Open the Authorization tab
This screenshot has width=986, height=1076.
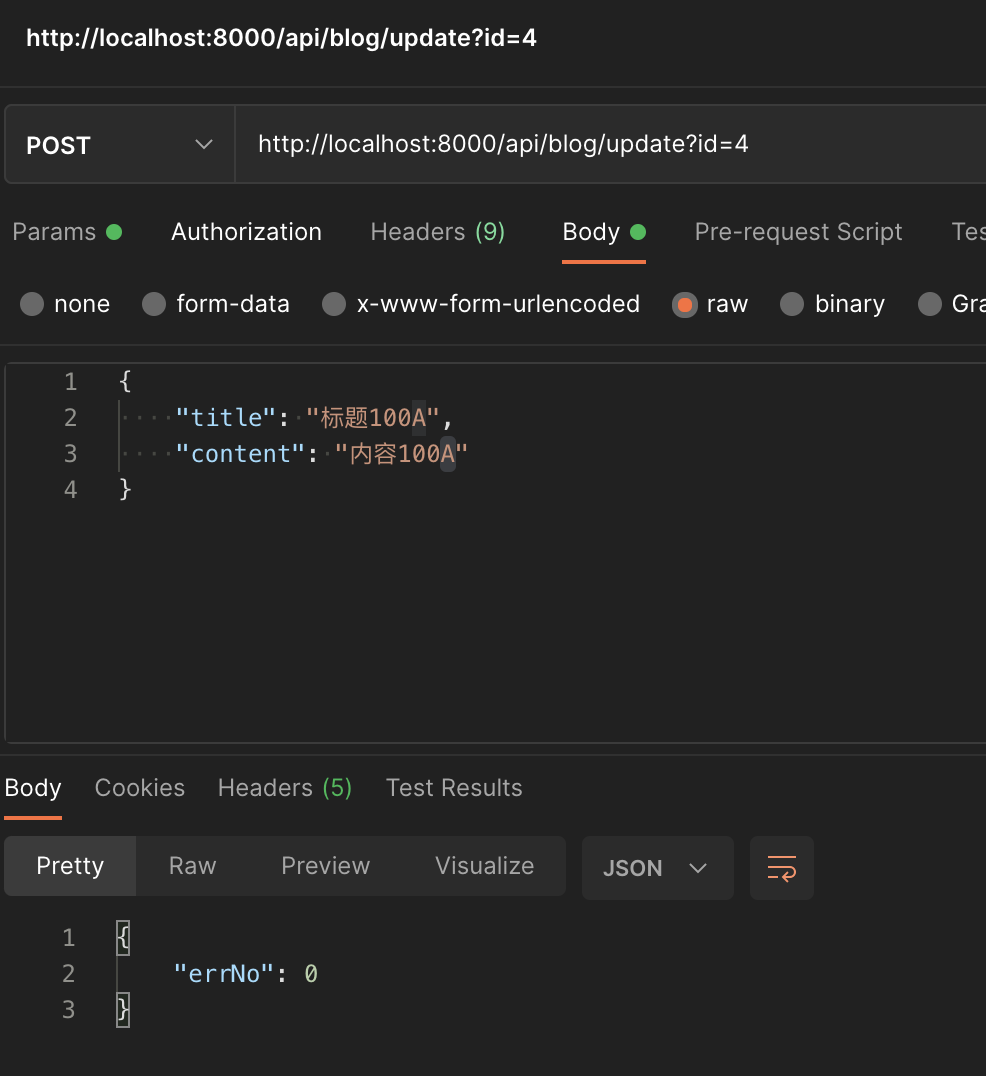tap(246, 232)
